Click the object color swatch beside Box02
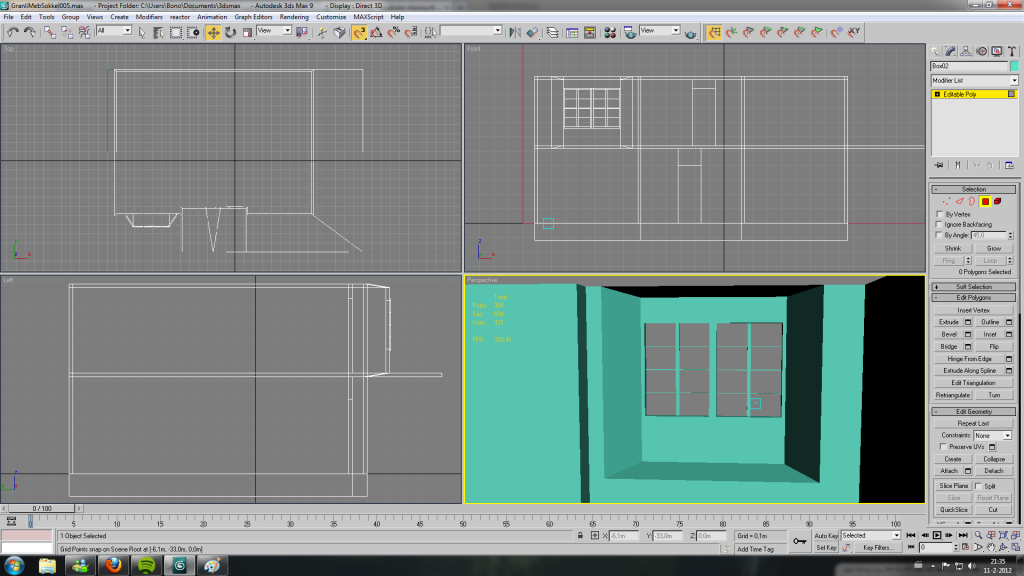Screen dimensions: 1024x576 tap(1013, 66)
